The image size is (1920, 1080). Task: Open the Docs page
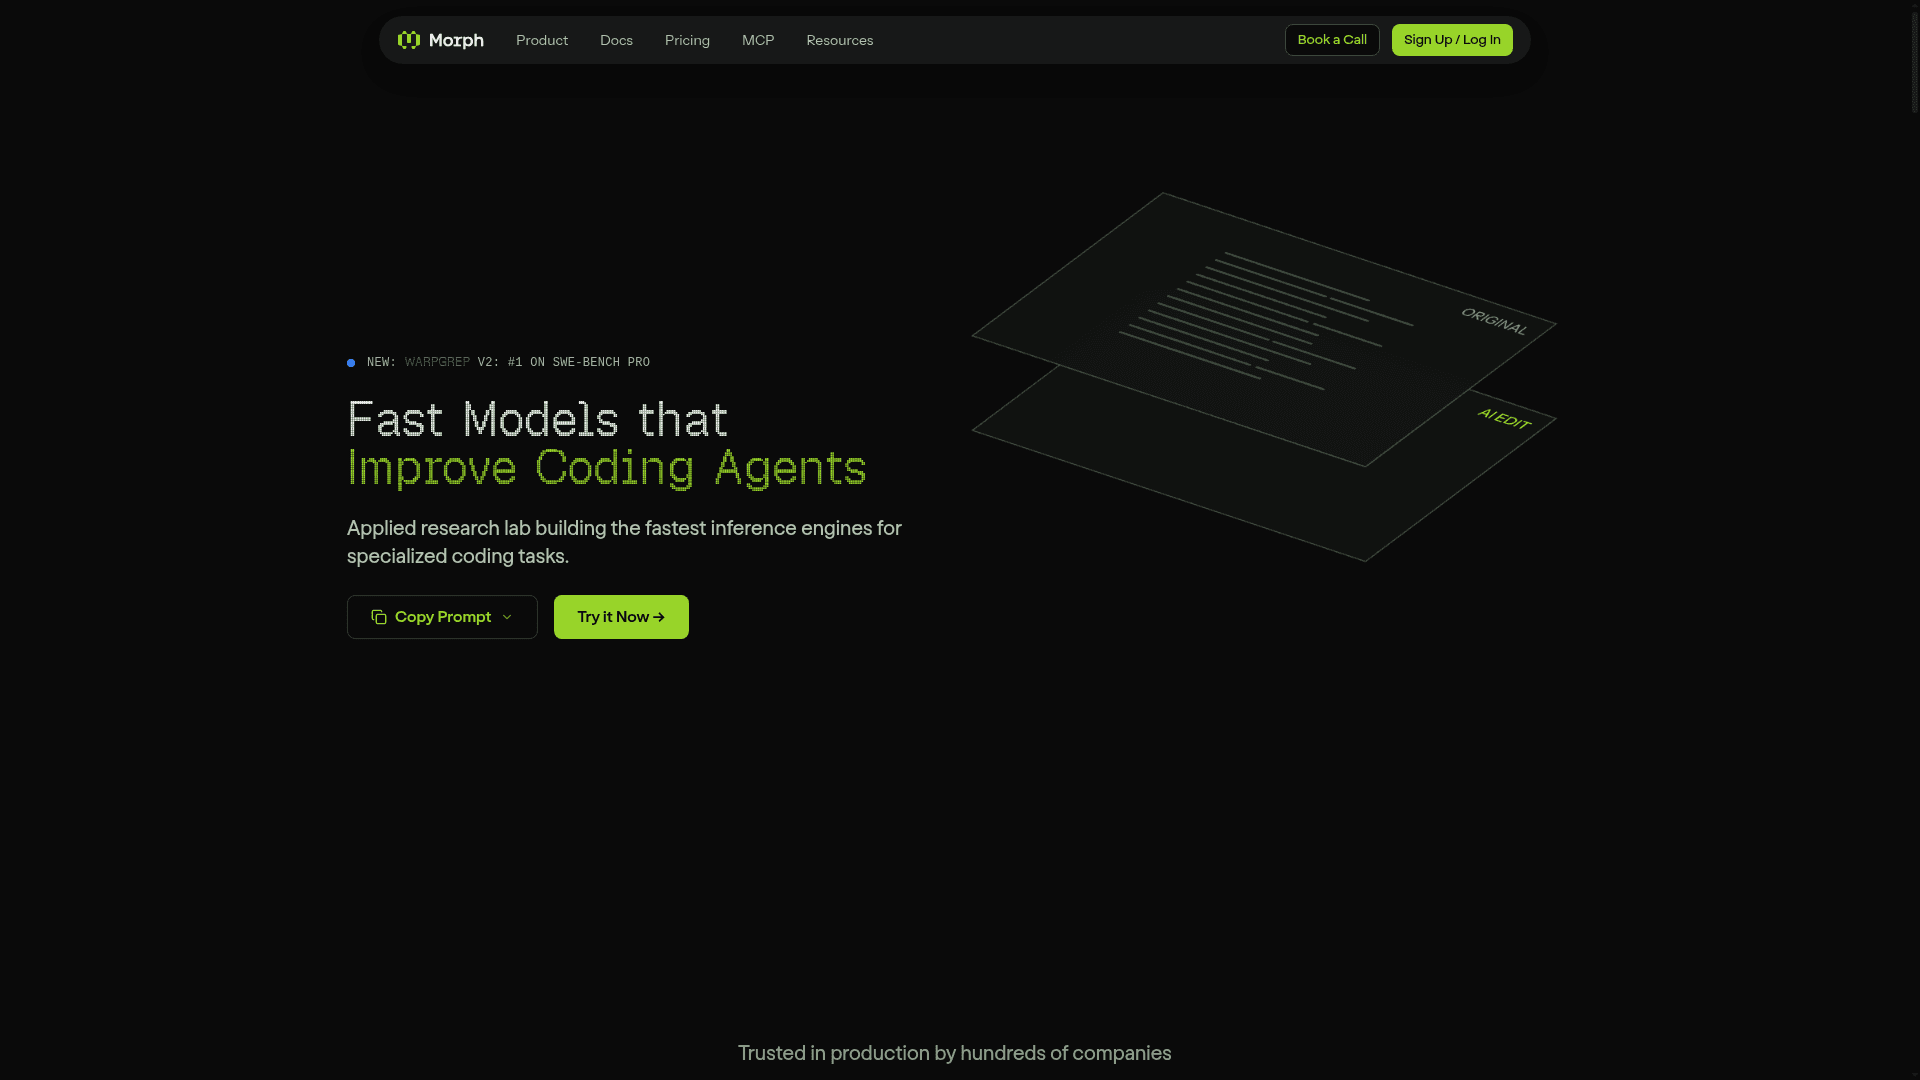click(x=616, y=40)
